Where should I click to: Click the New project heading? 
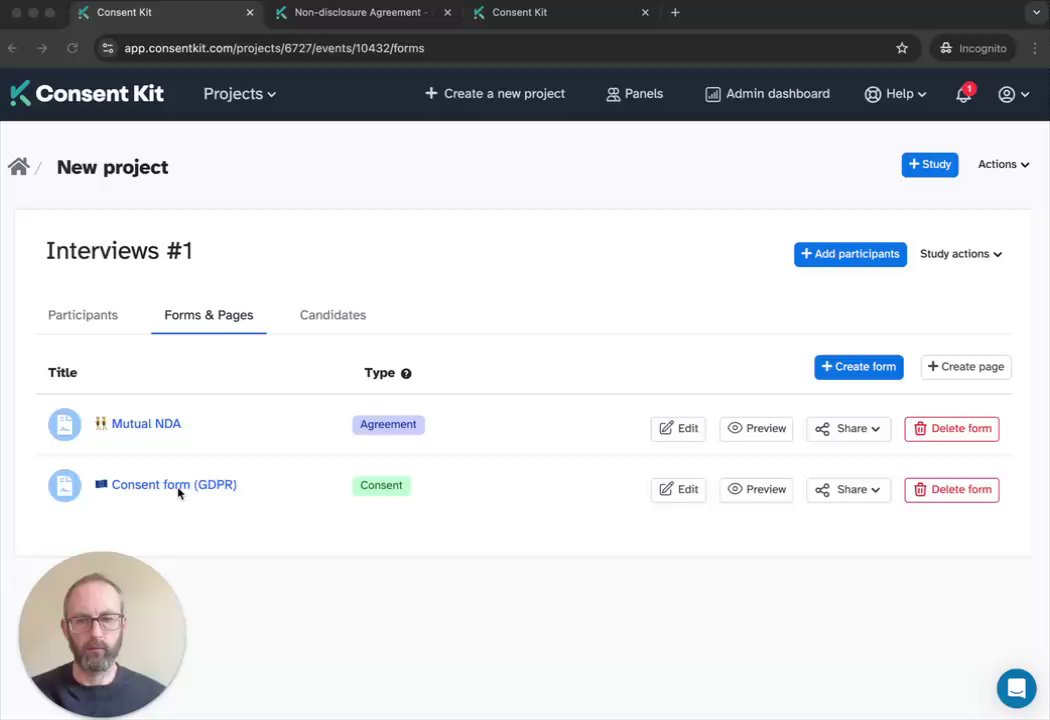pyautogui.click(x=112, y=167)
